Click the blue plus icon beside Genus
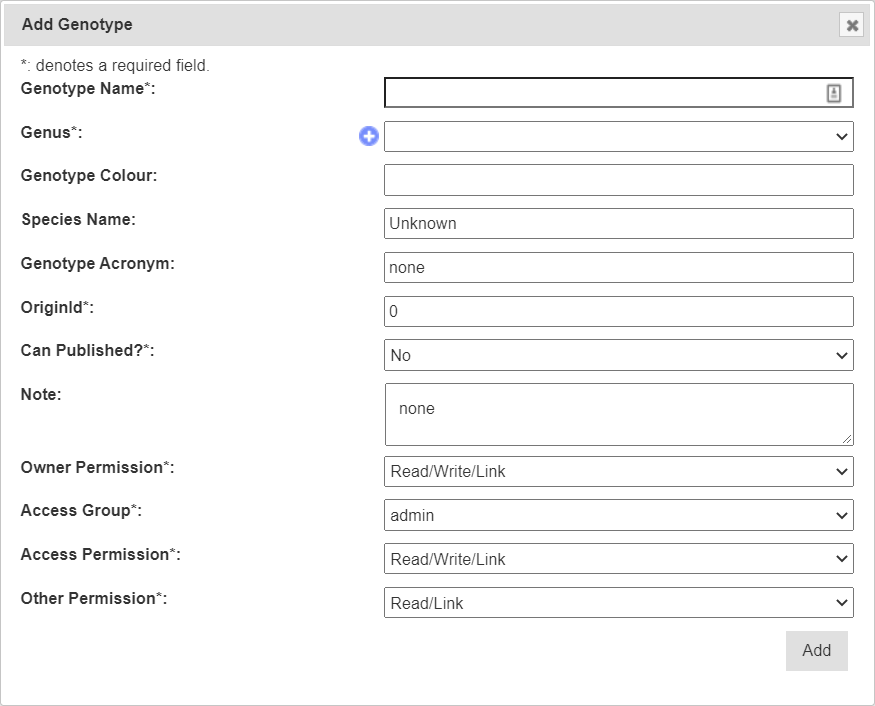875x706 pixels. point(369,136)
